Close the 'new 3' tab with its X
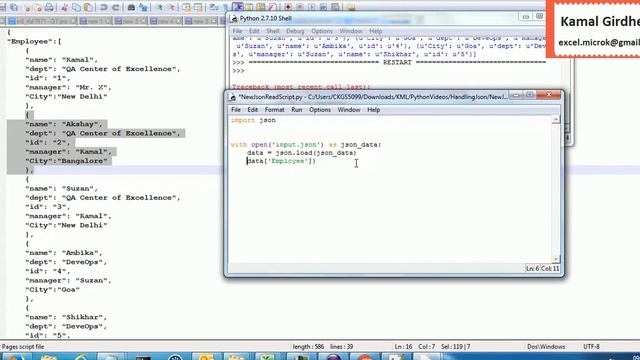Viewport: 640px width, 360px height. point(179,21)
